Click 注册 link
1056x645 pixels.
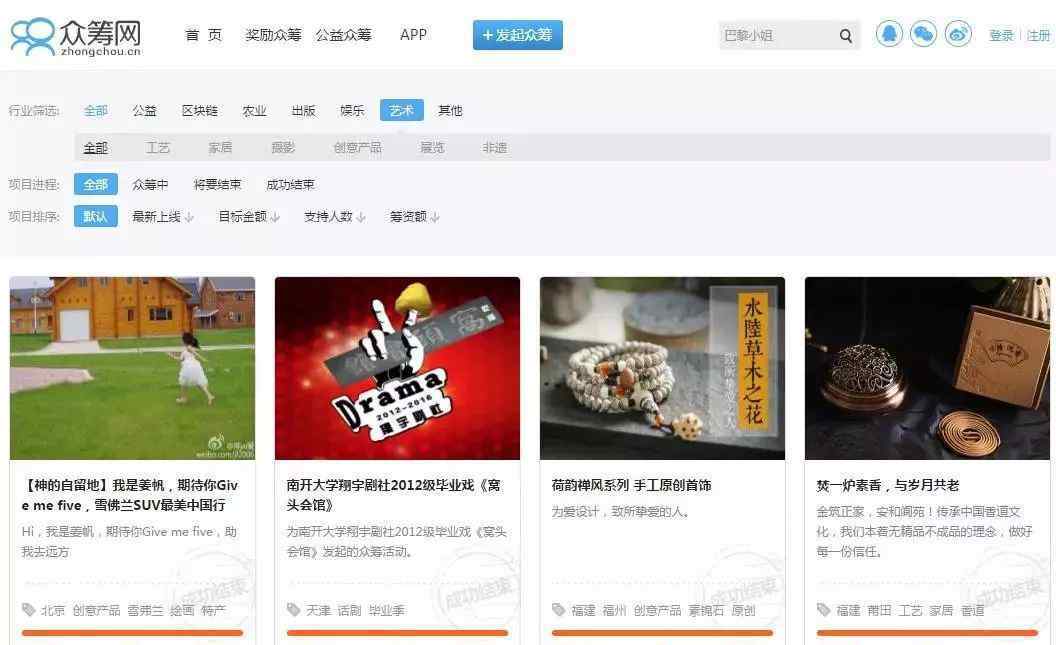coord(1038,36)
